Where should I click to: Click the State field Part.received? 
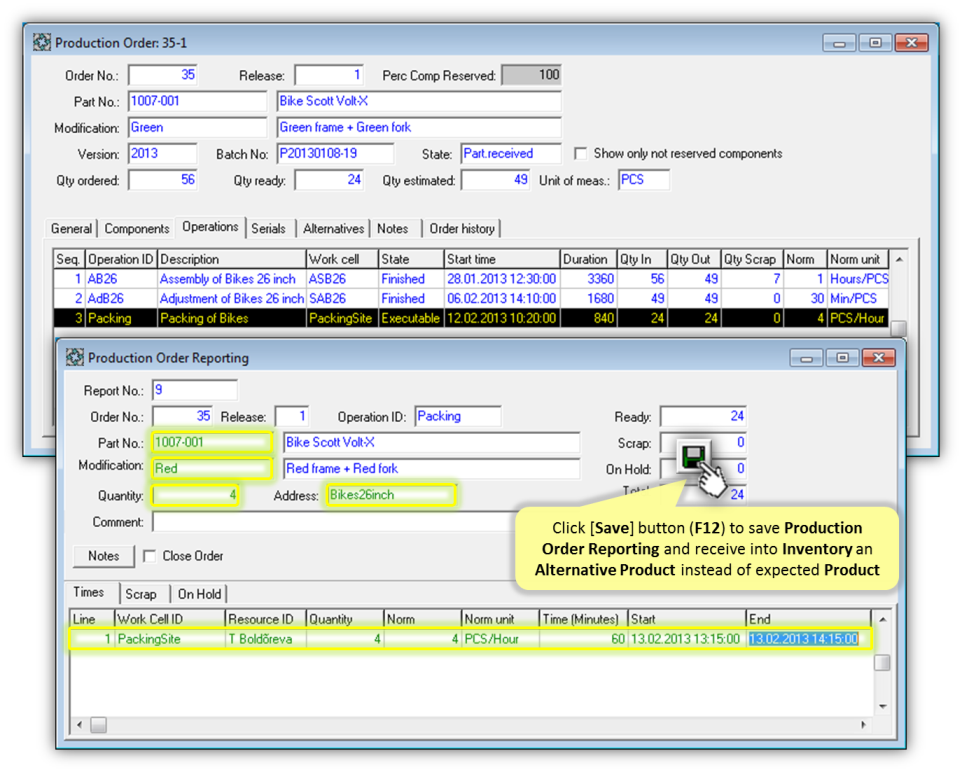510,153
